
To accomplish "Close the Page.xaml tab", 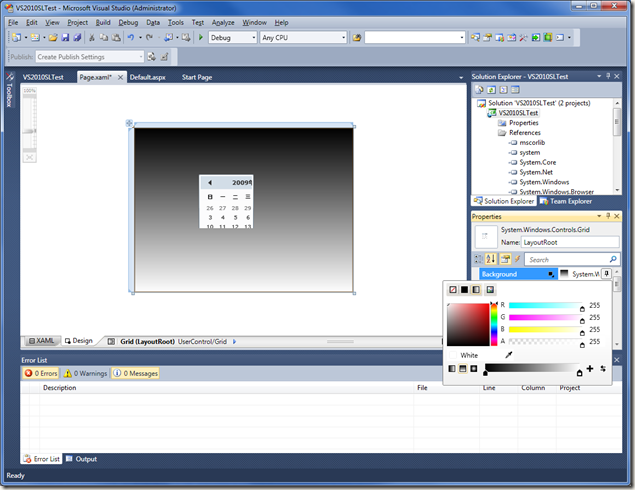I will (x=120, y=77).
